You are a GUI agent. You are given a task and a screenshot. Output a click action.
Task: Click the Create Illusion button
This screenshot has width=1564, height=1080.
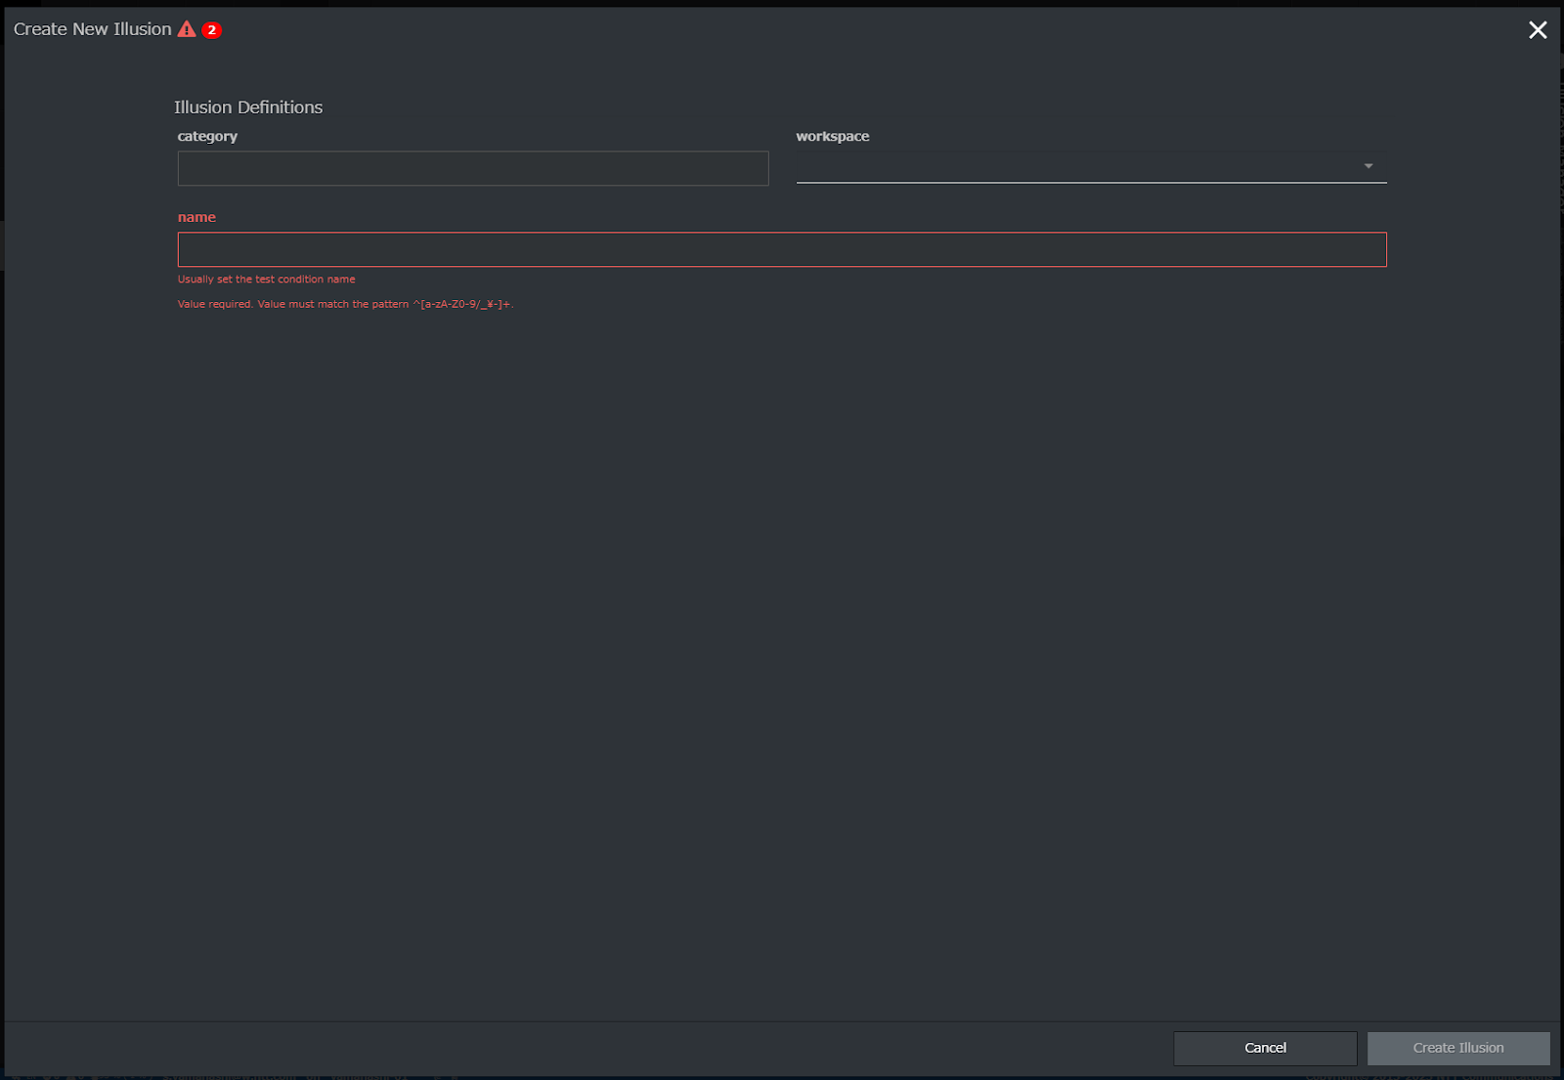pyautogui.click(x=1457, y=1047)
